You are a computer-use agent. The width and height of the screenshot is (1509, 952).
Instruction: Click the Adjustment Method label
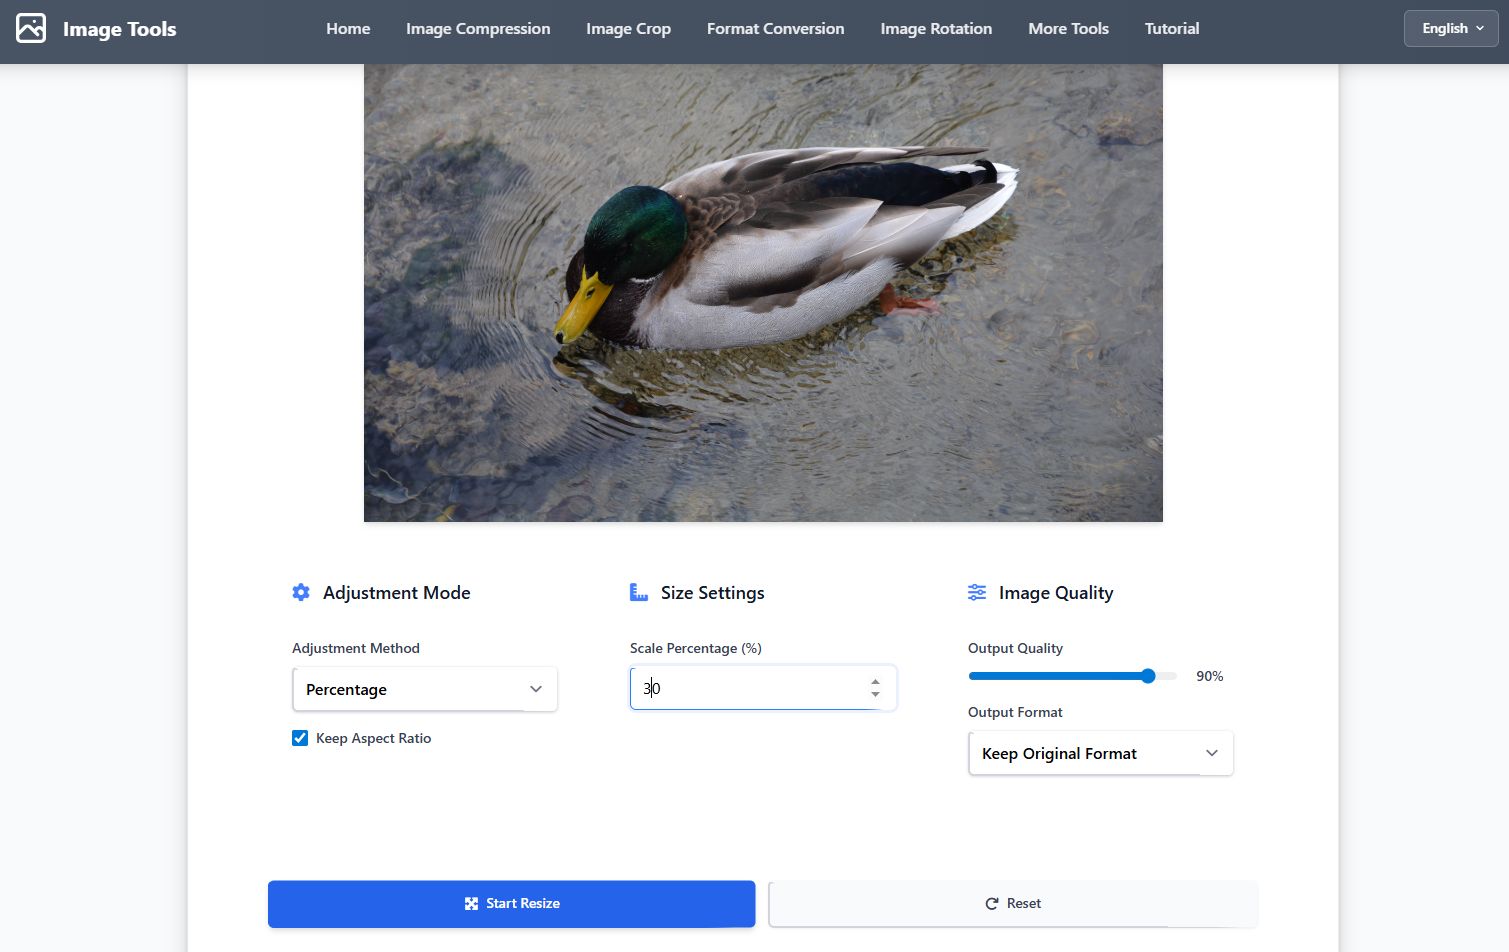(356, 648)
